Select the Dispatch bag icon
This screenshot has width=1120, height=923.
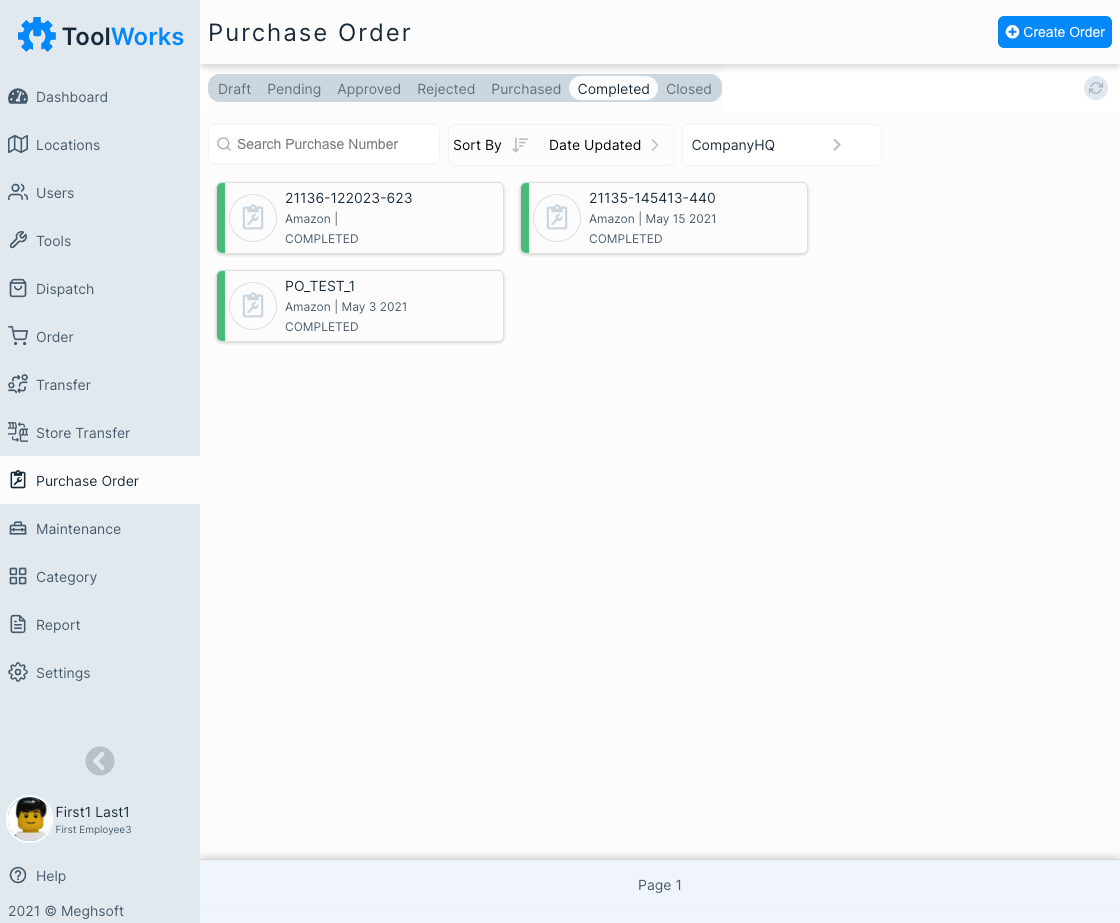tap(18, 289)
